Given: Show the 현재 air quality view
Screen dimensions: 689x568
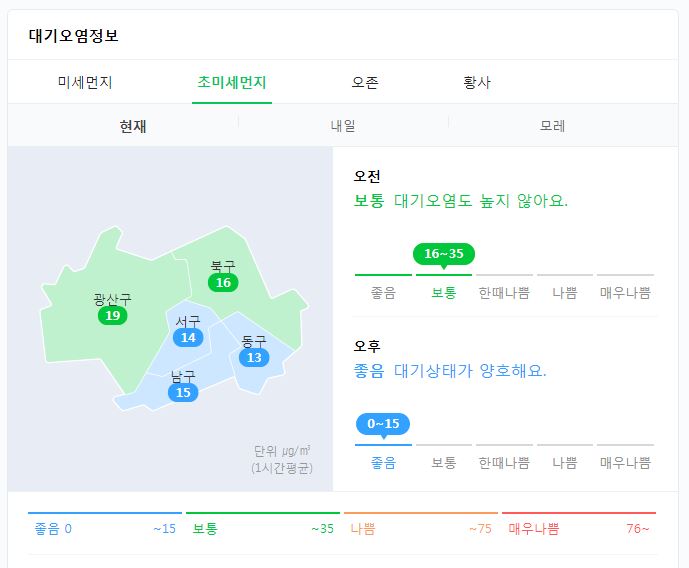Looking at the screenshot, I should (x=133, y=126).
